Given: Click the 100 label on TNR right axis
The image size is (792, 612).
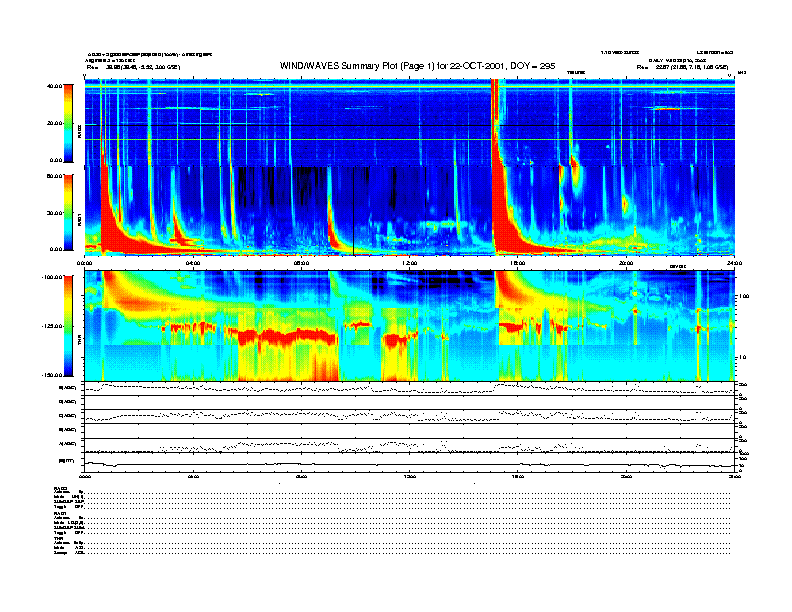Looking at the screenshot, I should pos(744,296).
